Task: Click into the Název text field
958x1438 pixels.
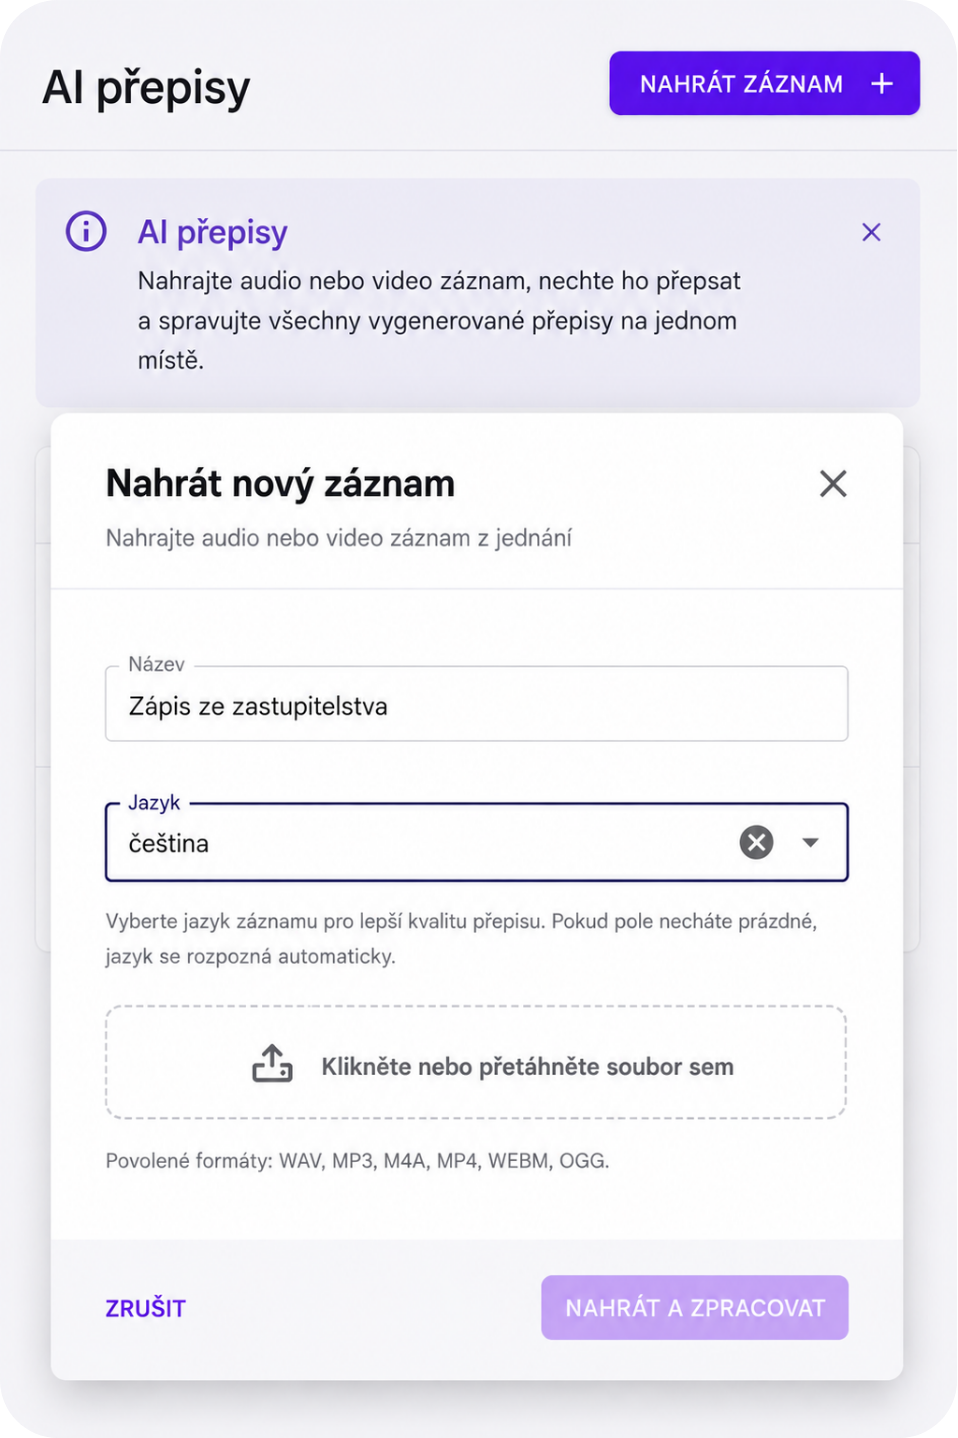Action: (477, 705)
